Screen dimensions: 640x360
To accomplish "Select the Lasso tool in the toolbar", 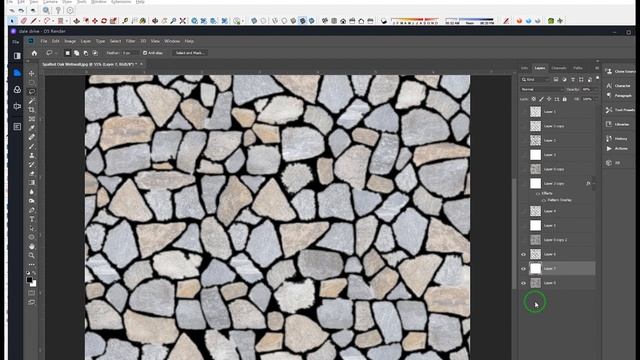I will click(x=31, y=91).
